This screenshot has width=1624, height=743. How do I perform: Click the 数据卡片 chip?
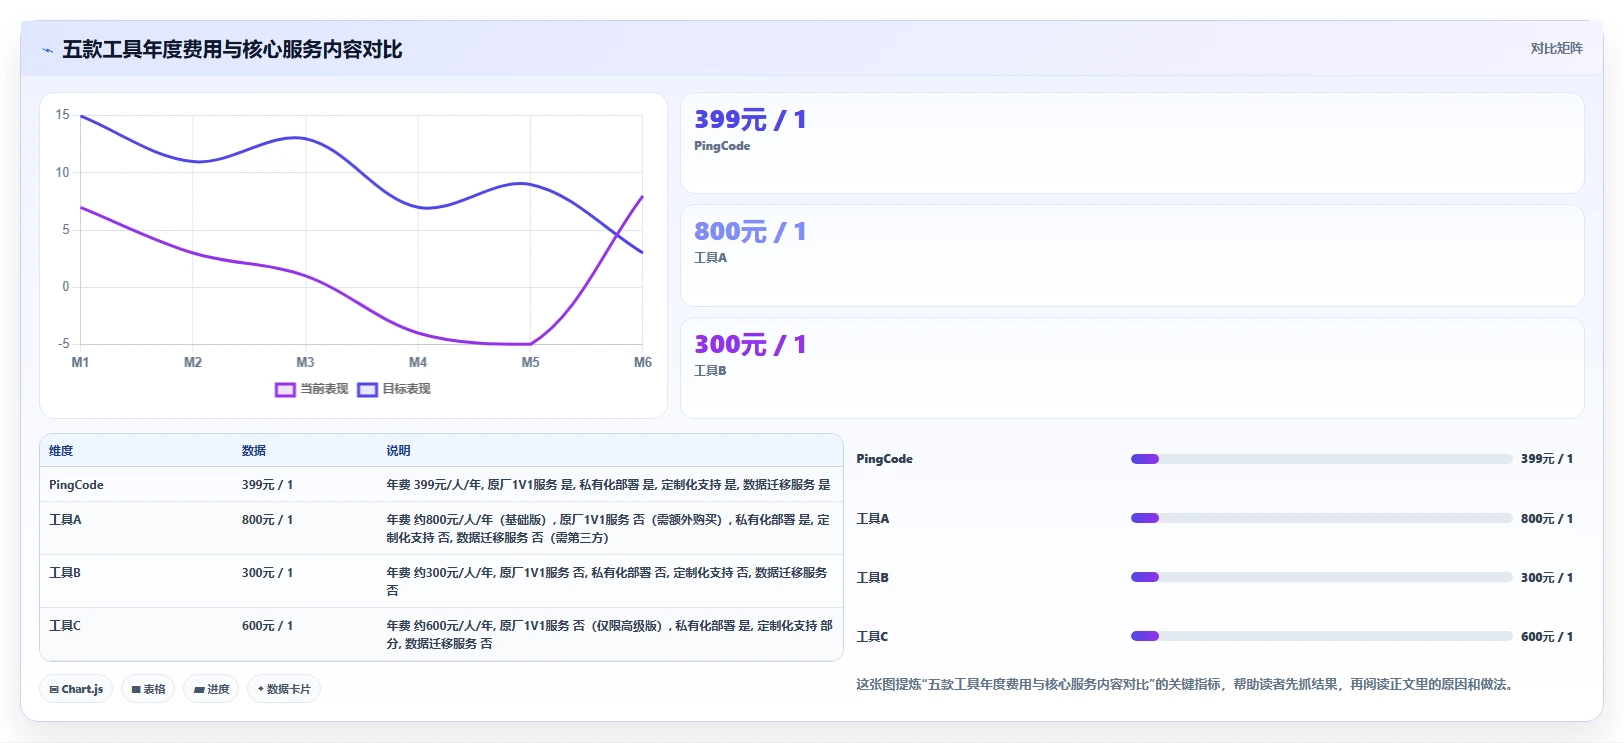(x=284, y=689)
